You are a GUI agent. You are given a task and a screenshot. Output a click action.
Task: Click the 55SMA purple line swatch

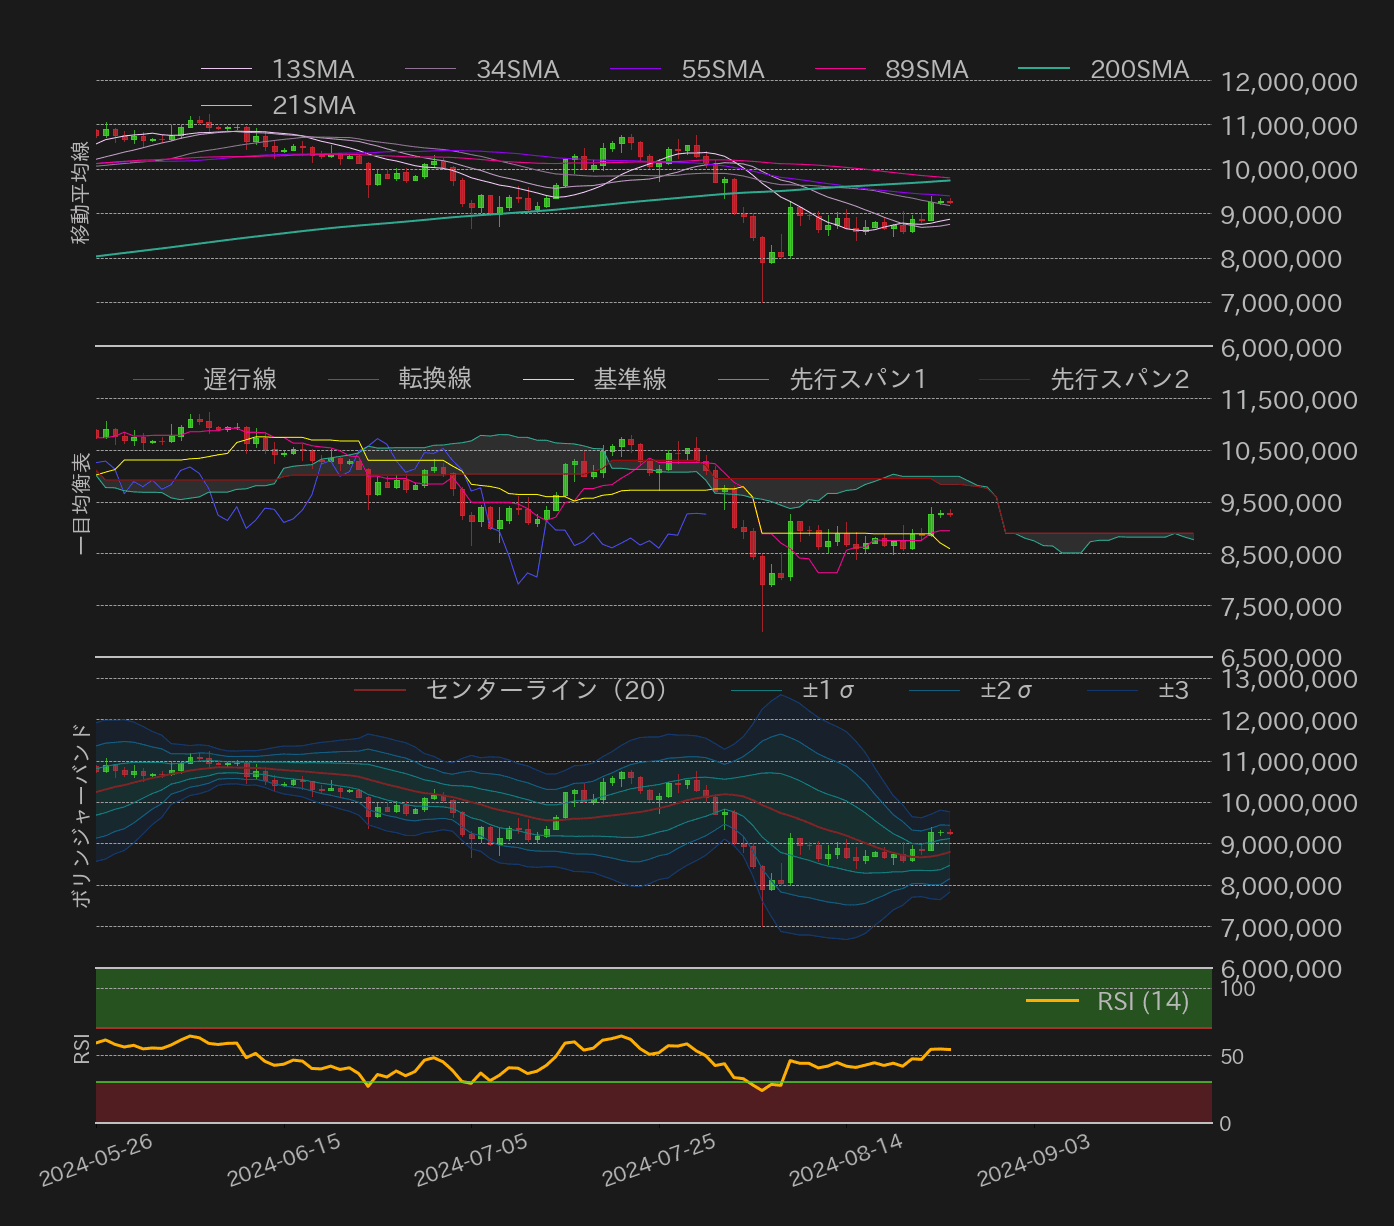(x=635, y=69)
